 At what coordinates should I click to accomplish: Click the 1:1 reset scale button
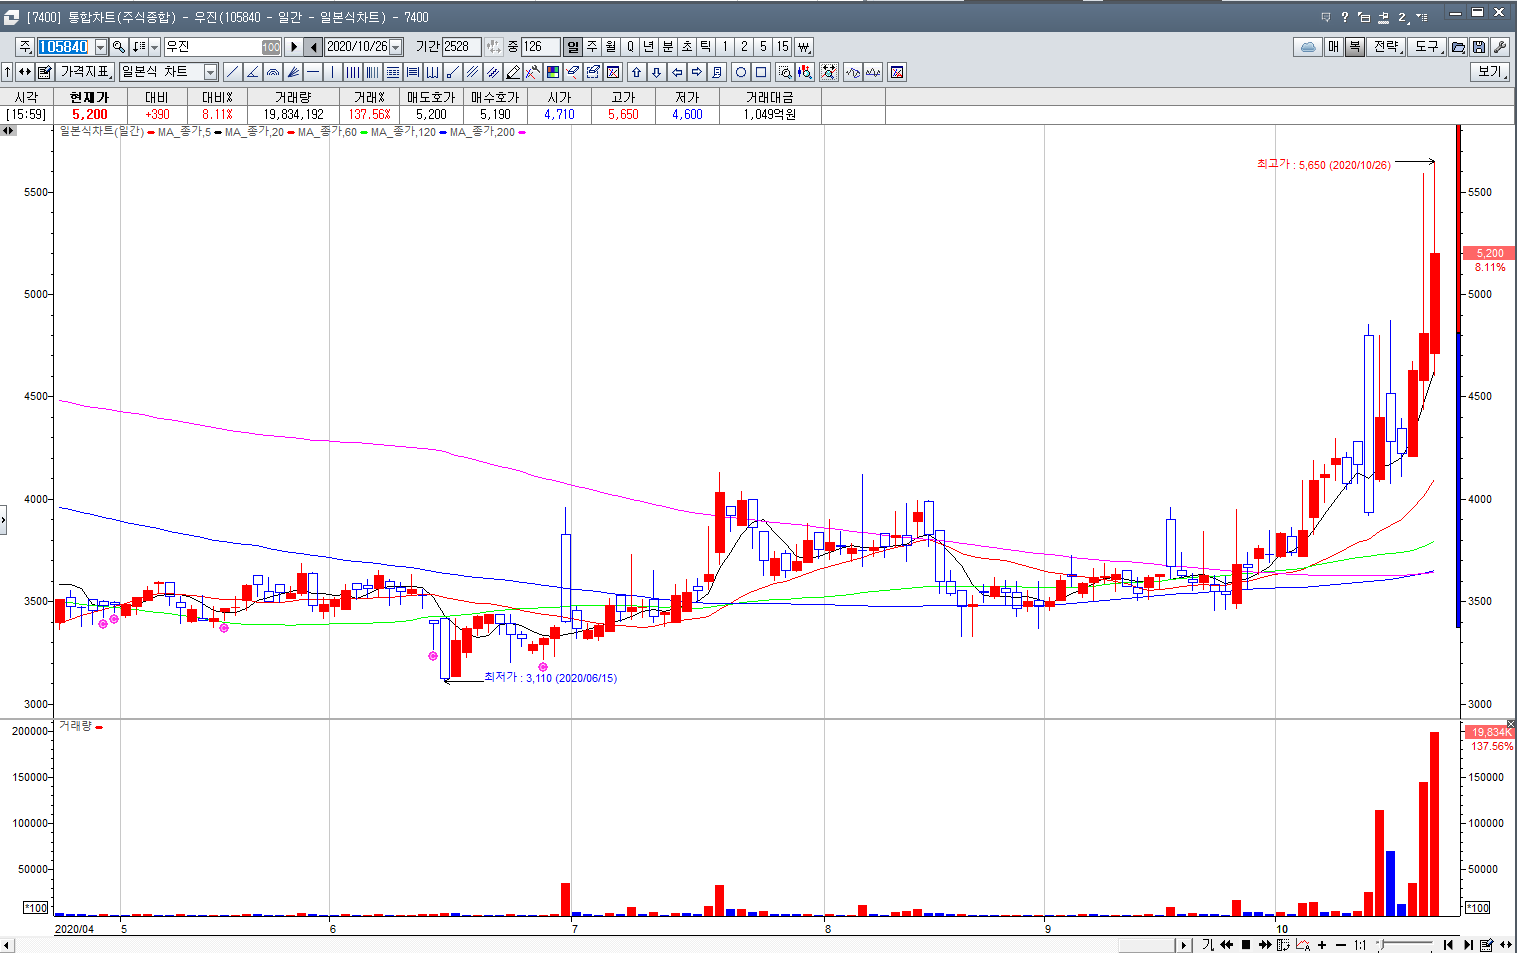1360,945
